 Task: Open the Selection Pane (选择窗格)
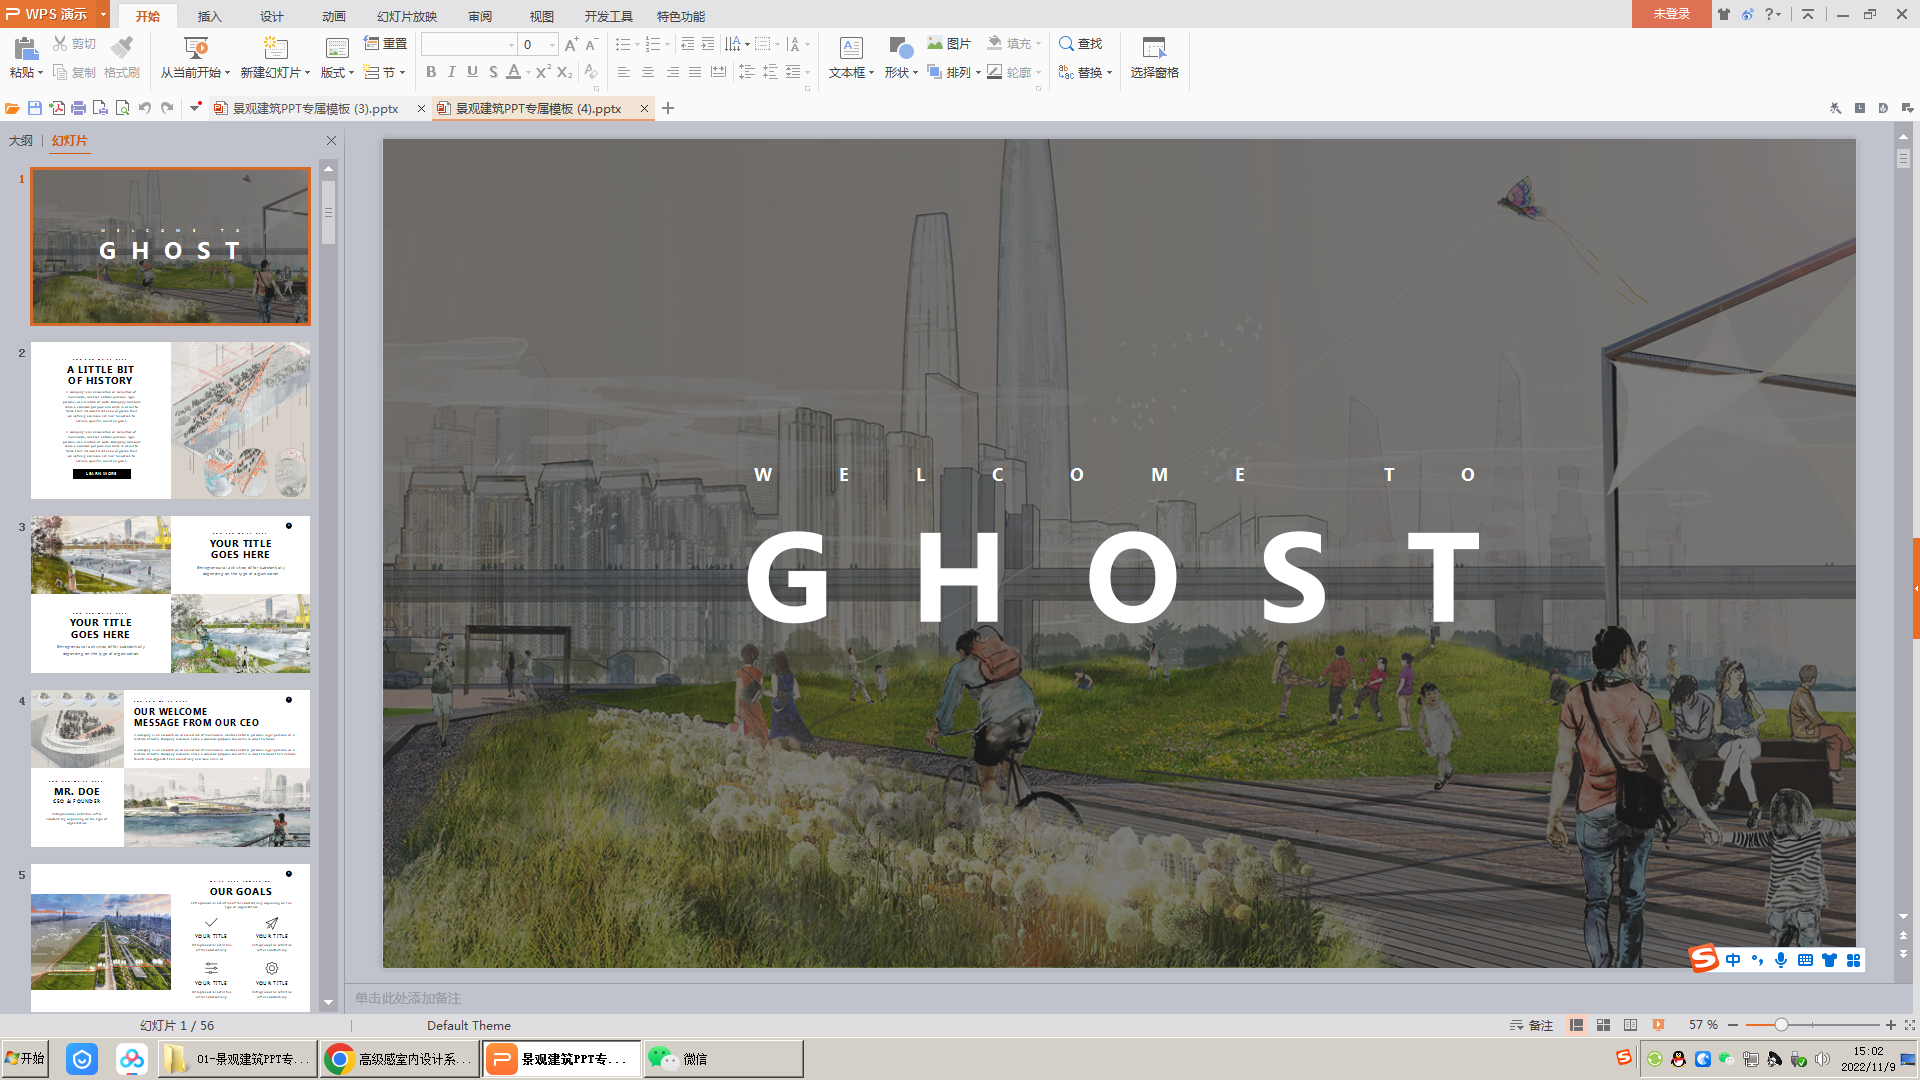pyautogui.click(x=1154, y=57)
